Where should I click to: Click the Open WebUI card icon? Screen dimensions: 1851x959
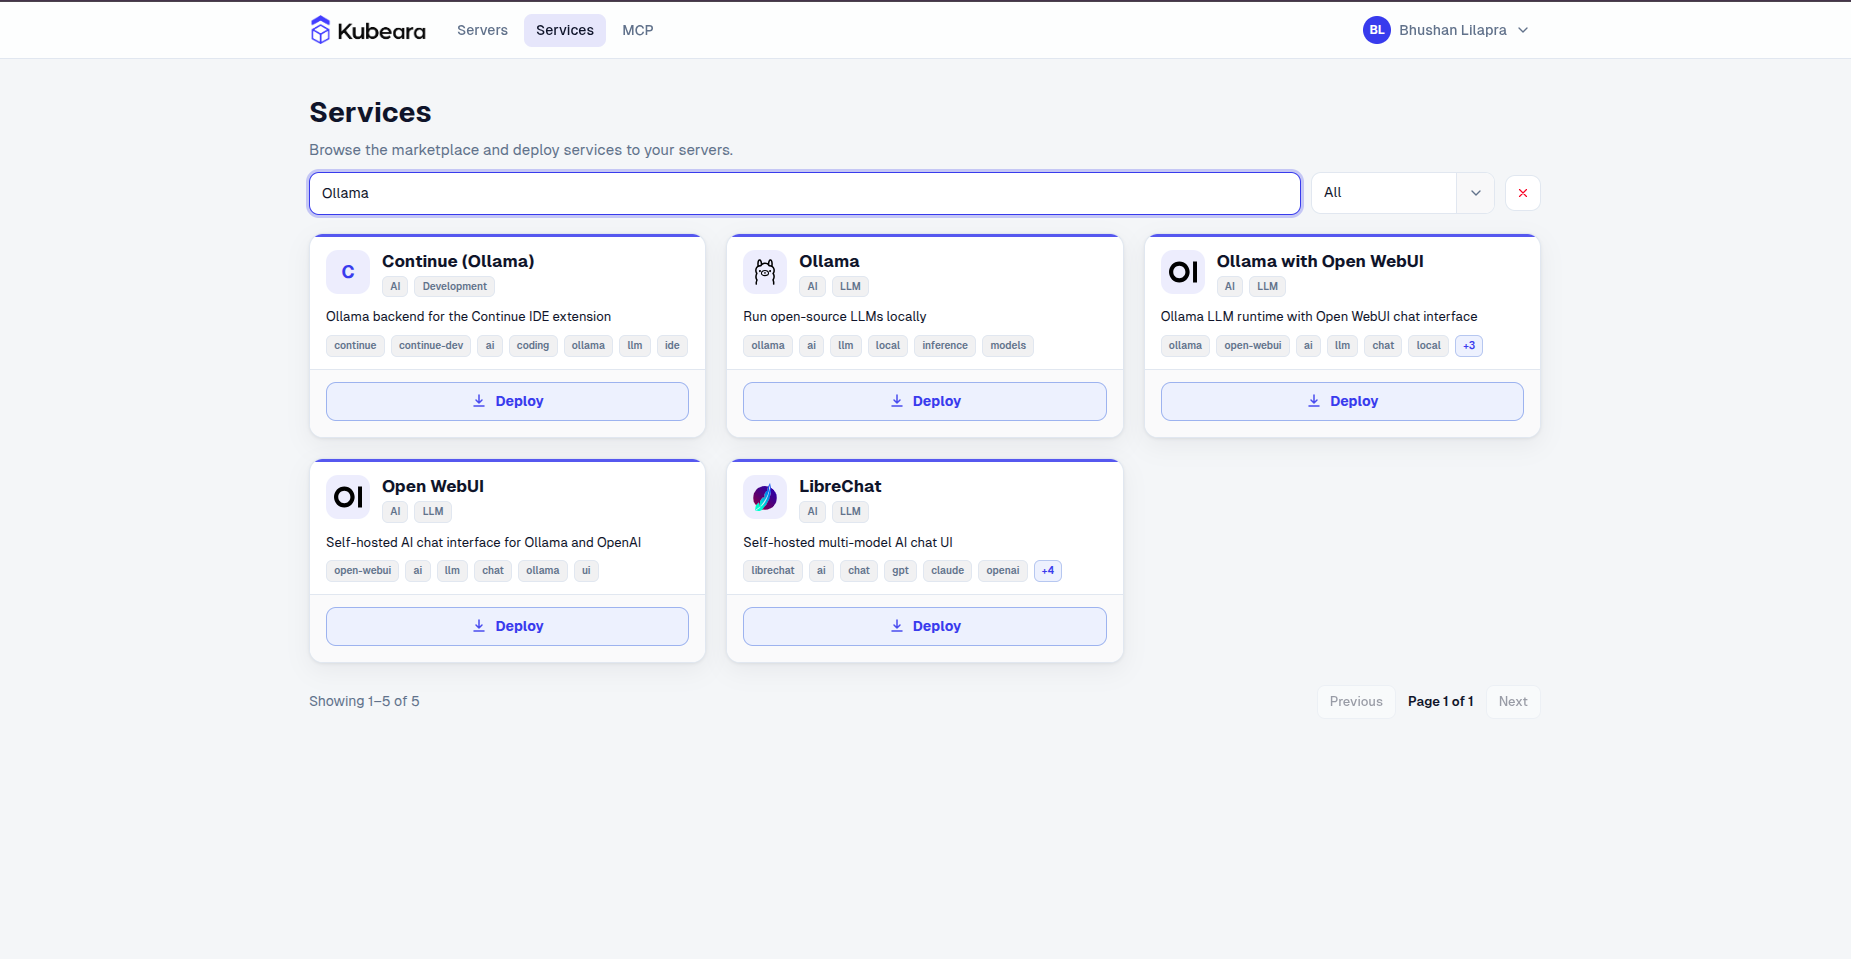(x=348, y=497)
